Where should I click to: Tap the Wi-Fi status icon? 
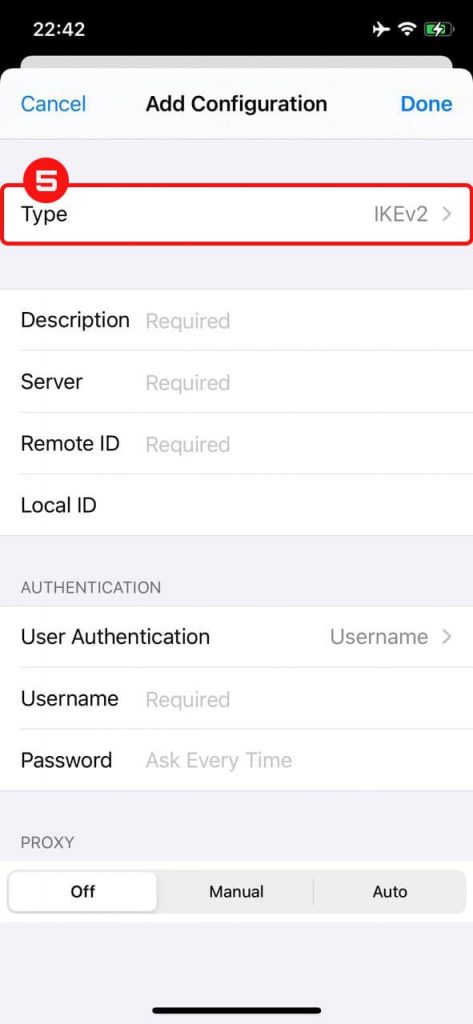[x=408, y=29]
